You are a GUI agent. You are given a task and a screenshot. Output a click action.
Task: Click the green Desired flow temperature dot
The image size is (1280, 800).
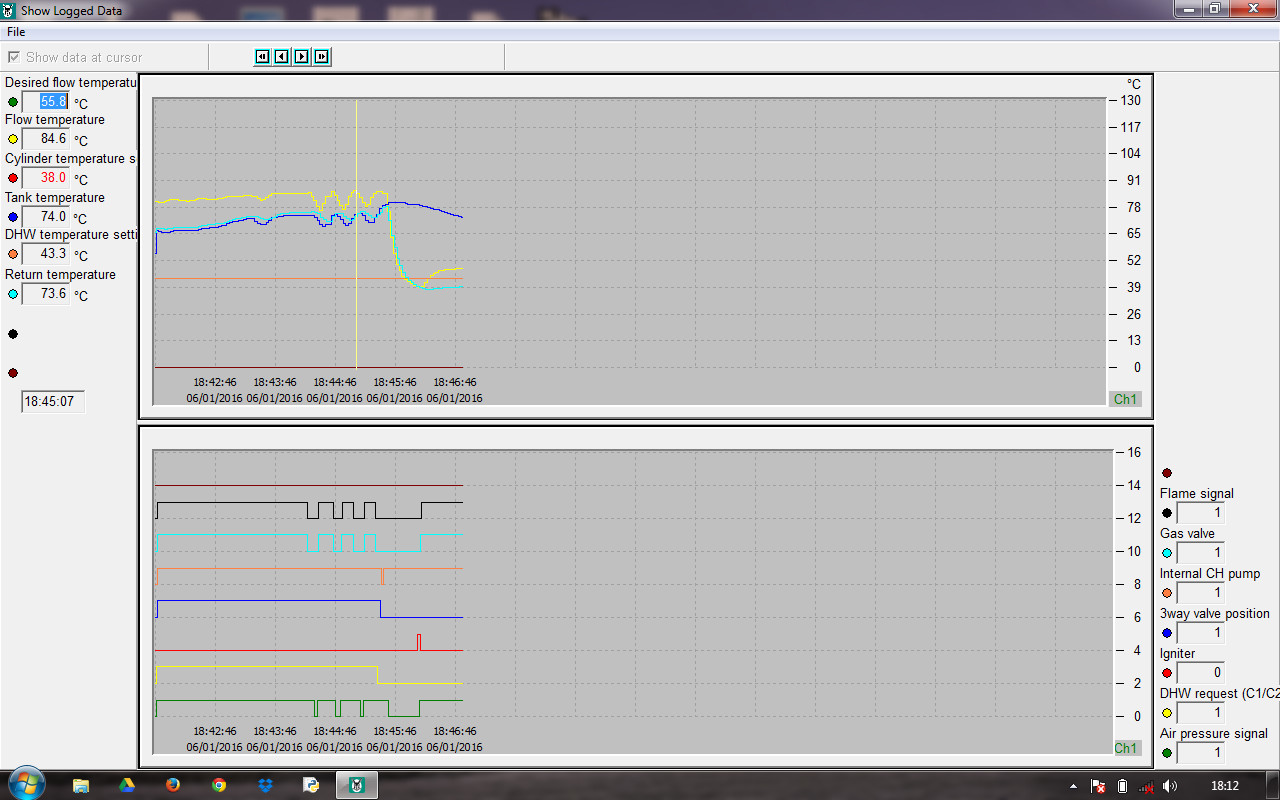tap(13, 102)
